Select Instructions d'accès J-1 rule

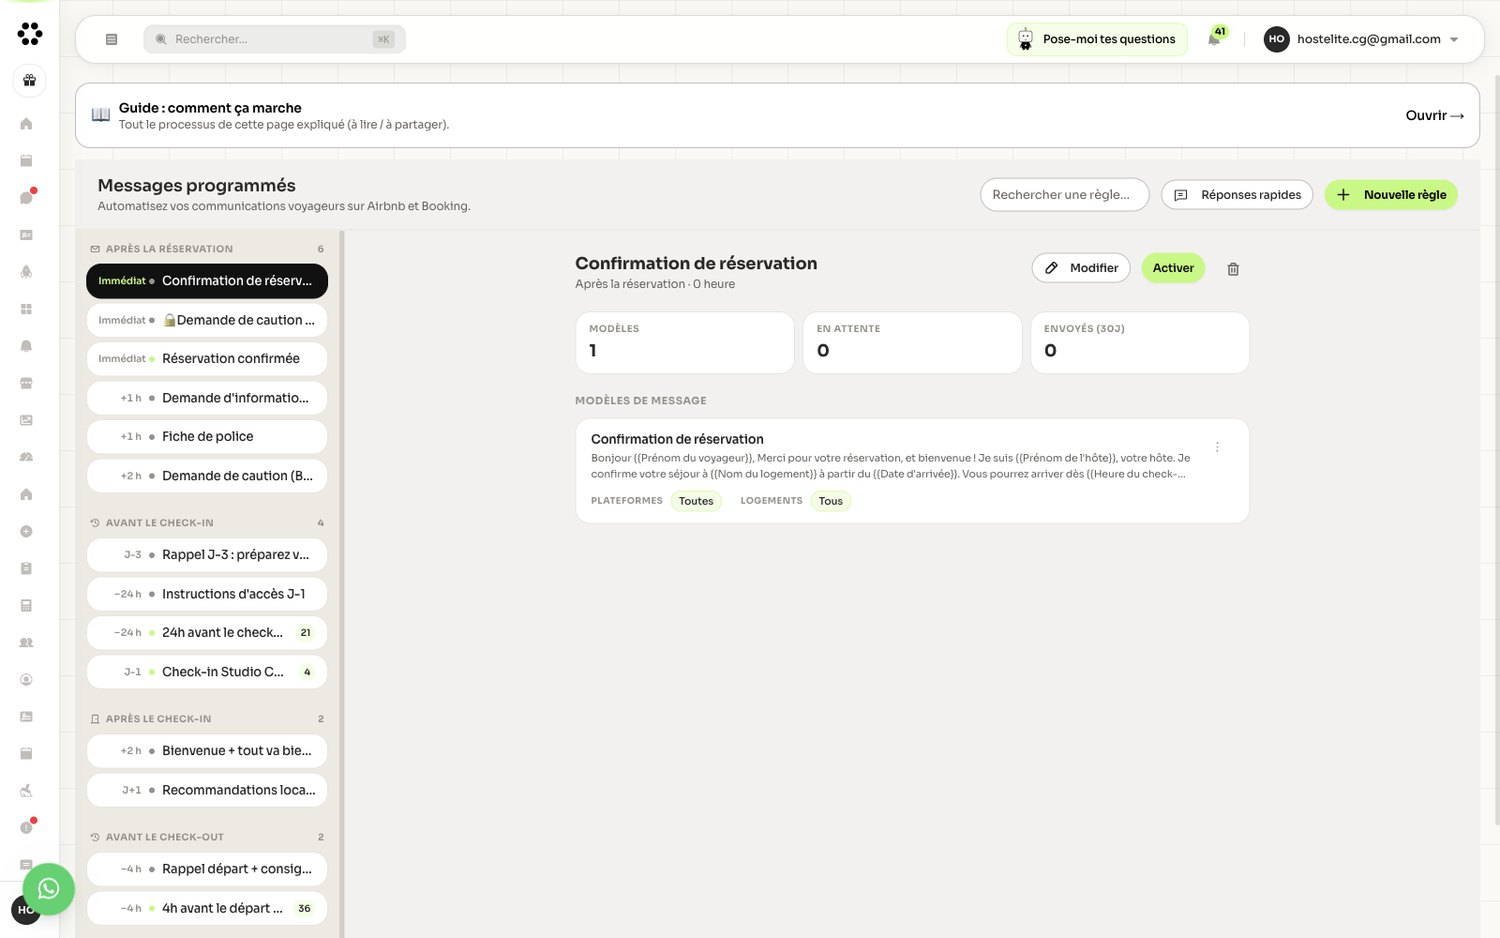(x=207, y=594)
